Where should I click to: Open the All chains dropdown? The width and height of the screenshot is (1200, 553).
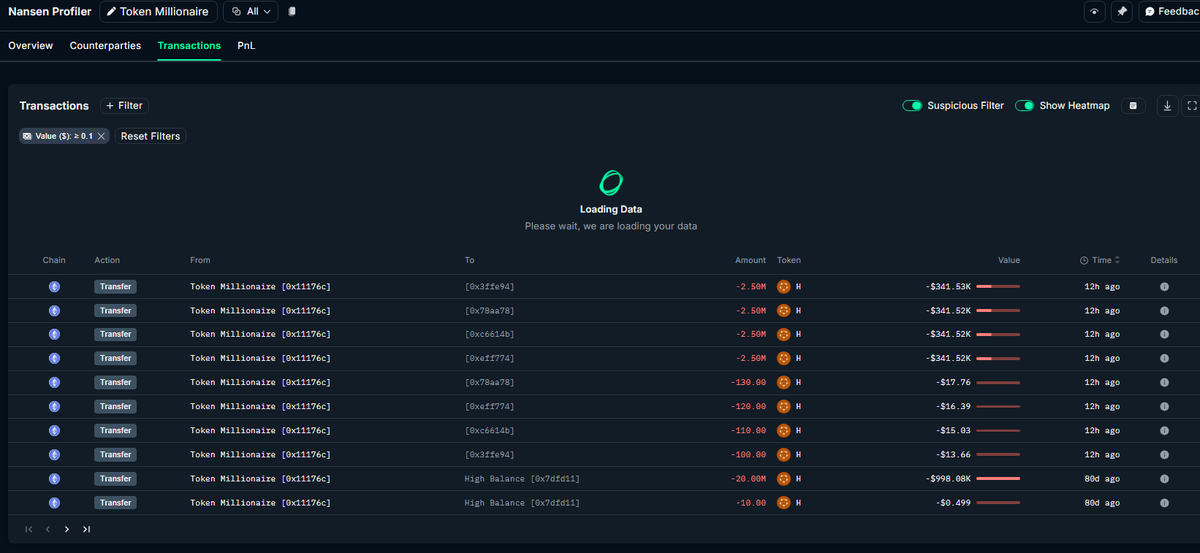[x=251, y=12]
